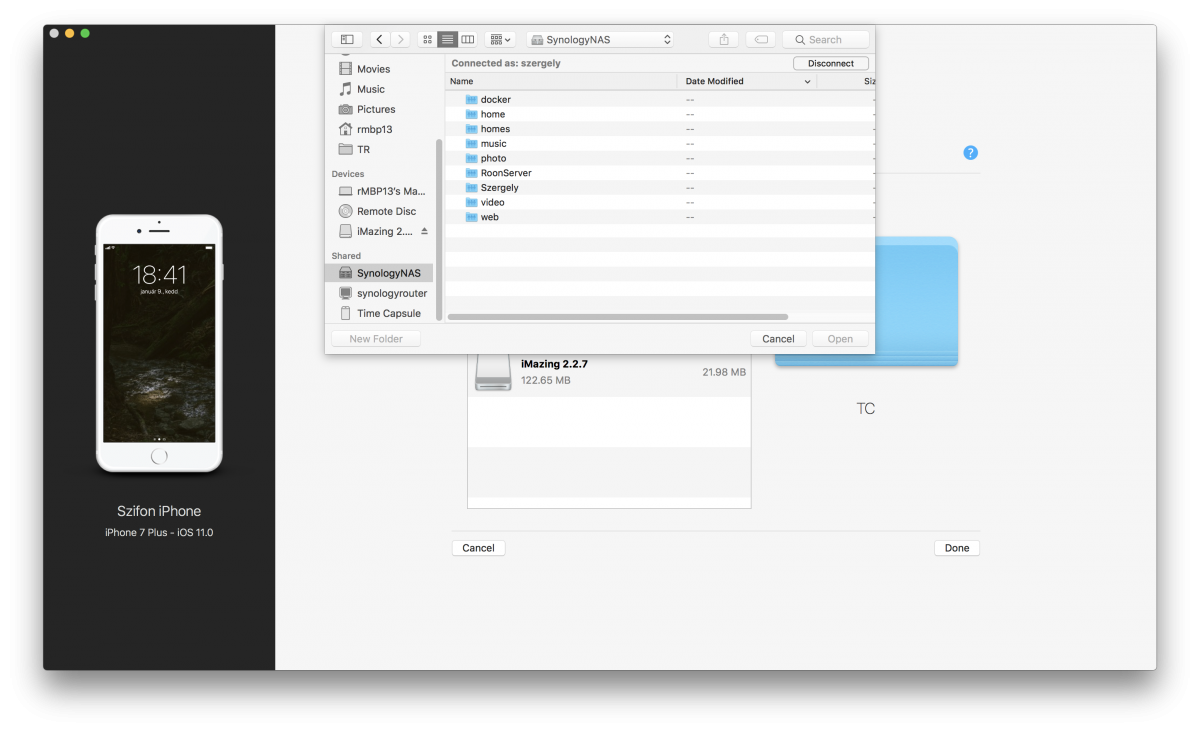Open the group arrangement dropdown
The image size is (1200, 732).
click(x=500, y=39)
